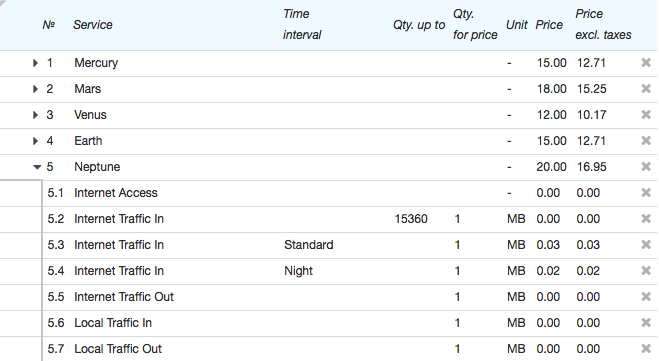Remove the Earth service row
The image size is (659, 361).
pos(646,141)
